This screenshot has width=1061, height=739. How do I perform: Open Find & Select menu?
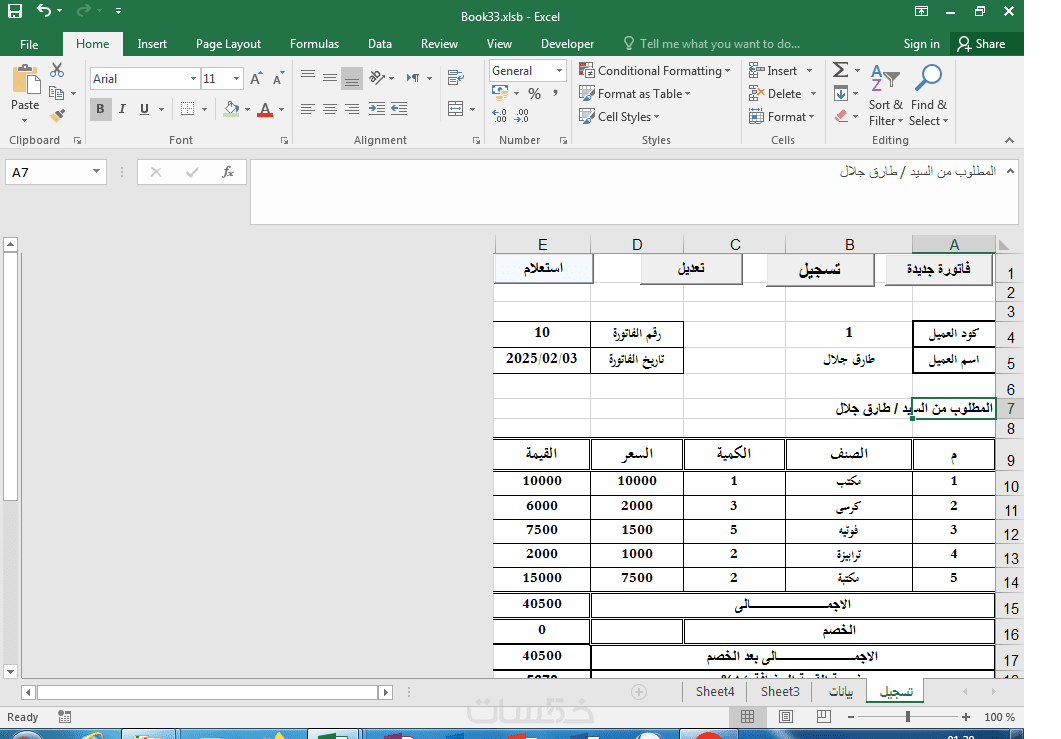pos(928,95)
